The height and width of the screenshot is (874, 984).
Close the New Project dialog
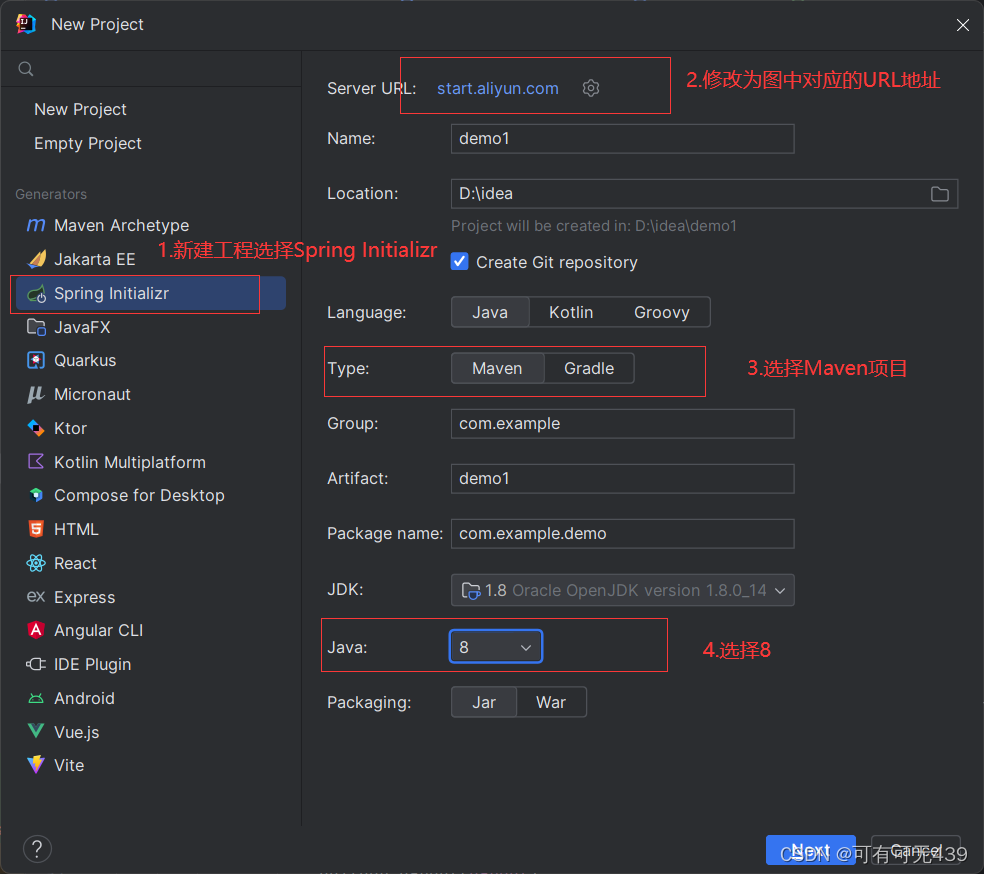[963, 24]
